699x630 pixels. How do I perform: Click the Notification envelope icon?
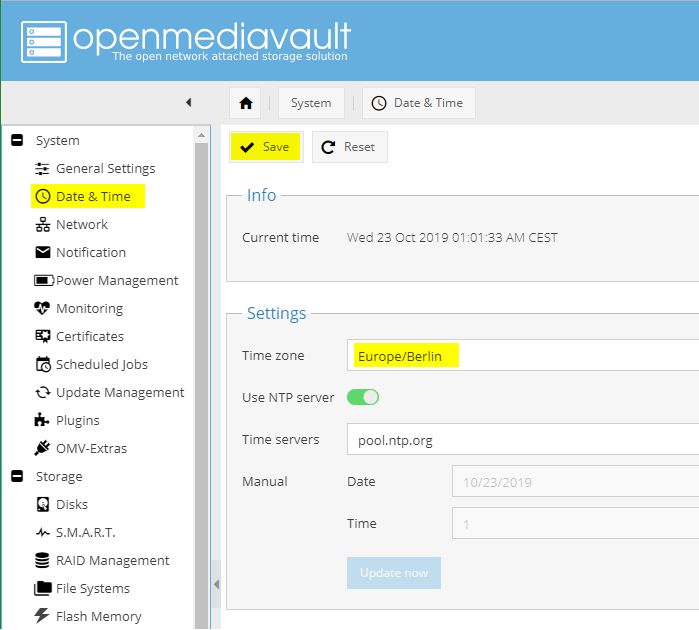(43, 252)
